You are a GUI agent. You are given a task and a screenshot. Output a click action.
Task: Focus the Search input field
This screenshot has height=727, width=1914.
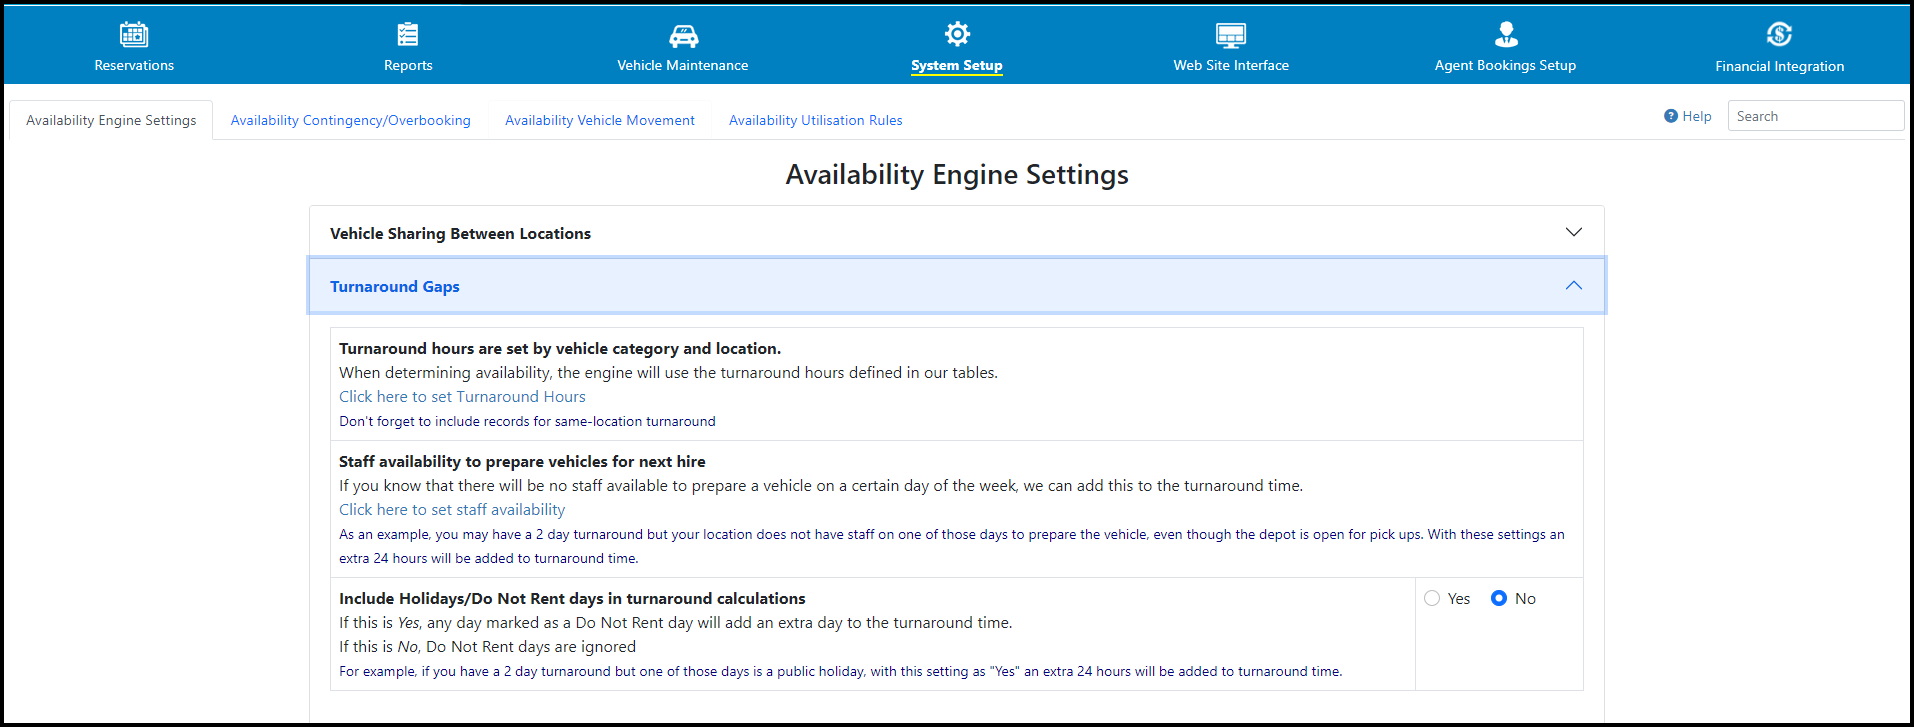click(1816, 116)
